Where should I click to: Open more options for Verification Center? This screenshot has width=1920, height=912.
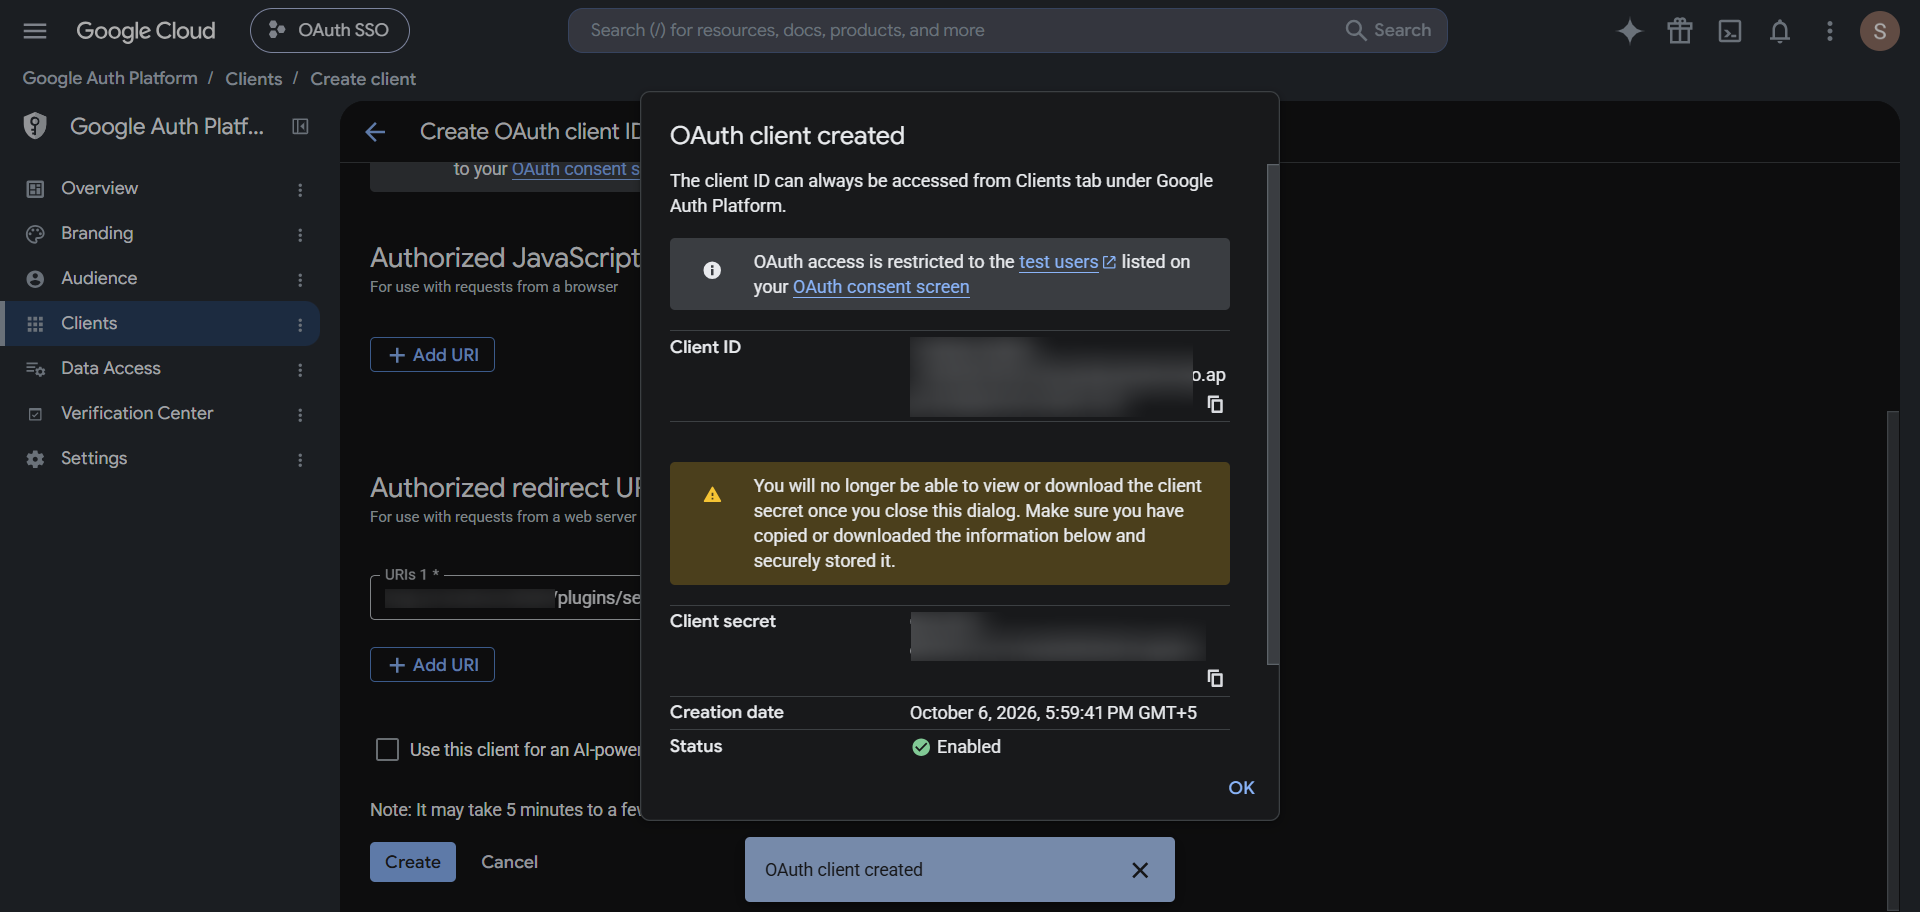[x=300, y=415]
